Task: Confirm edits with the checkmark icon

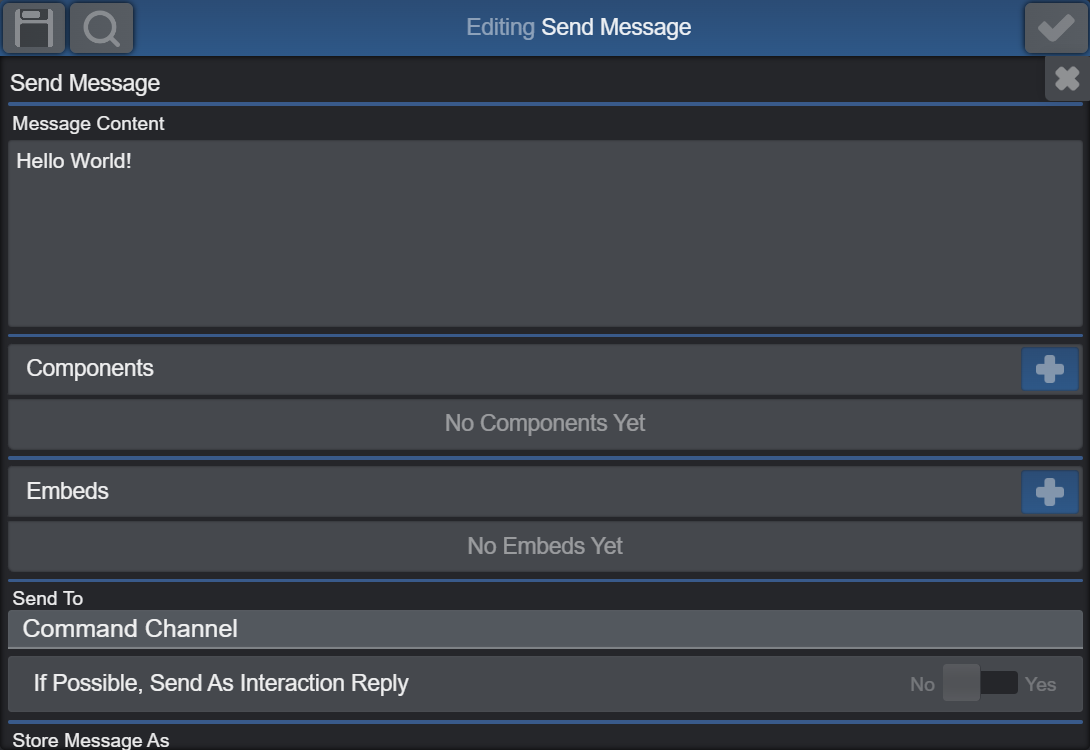Action: click(1055, 28)
